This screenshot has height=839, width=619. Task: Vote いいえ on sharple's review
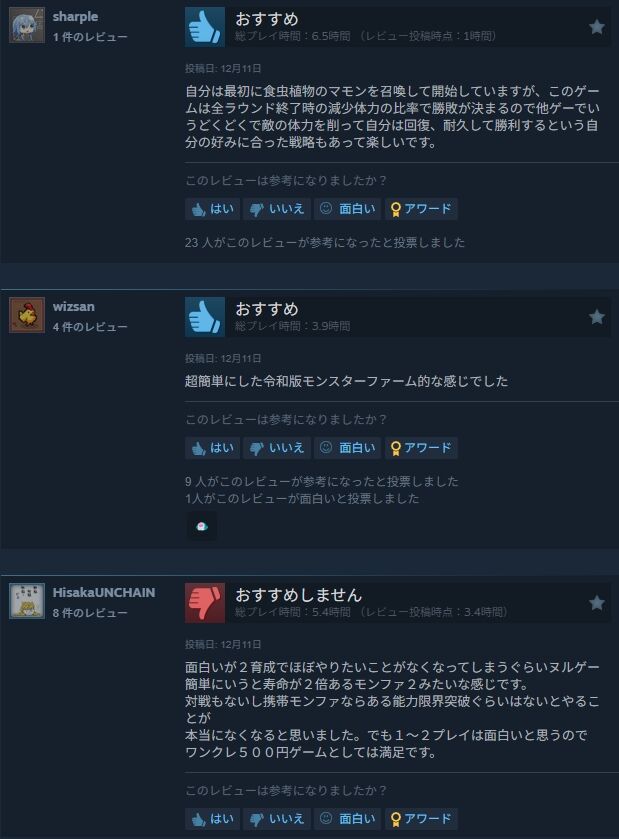click(x=277, y=209)
